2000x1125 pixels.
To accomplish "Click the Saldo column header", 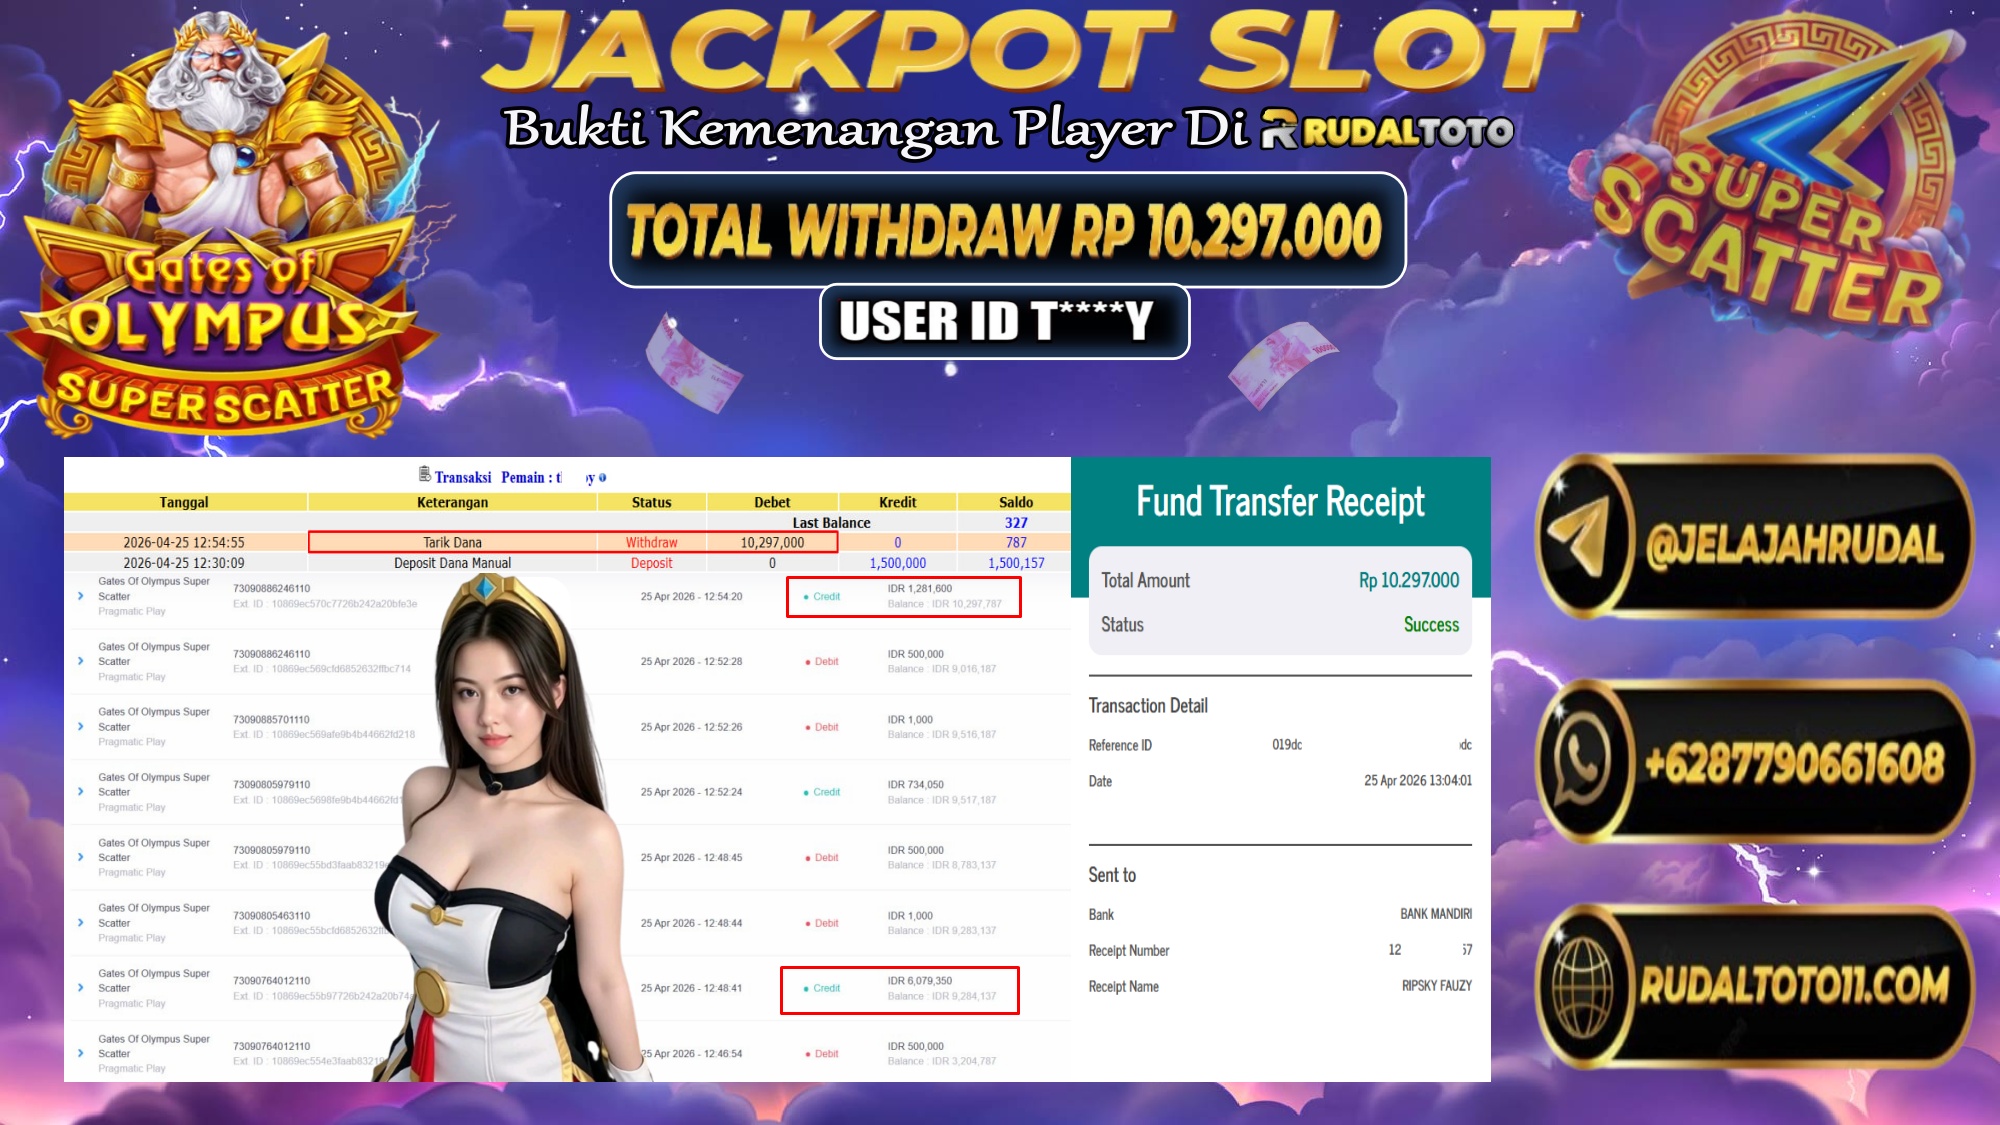I will pos(1015,502).
